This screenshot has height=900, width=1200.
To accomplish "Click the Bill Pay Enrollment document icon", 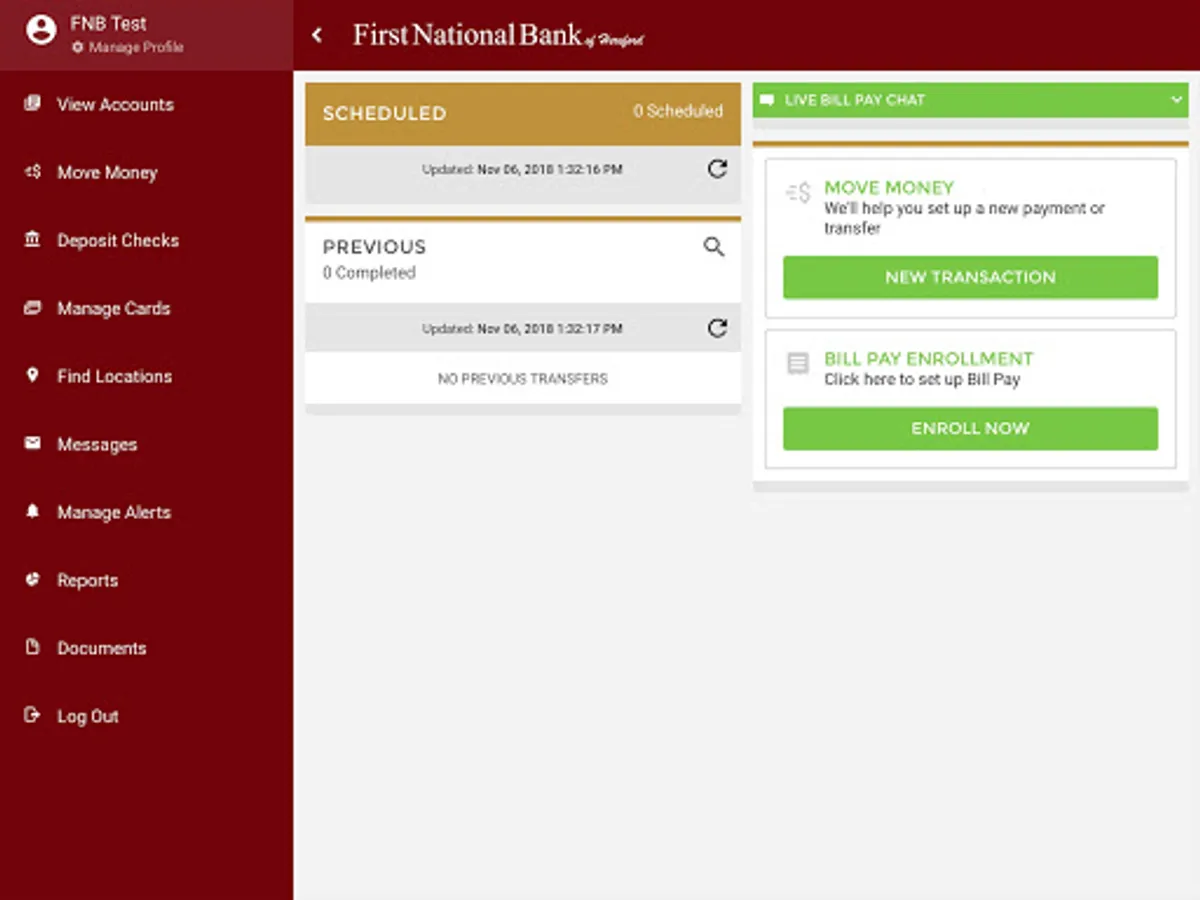I will pos(798,363).
